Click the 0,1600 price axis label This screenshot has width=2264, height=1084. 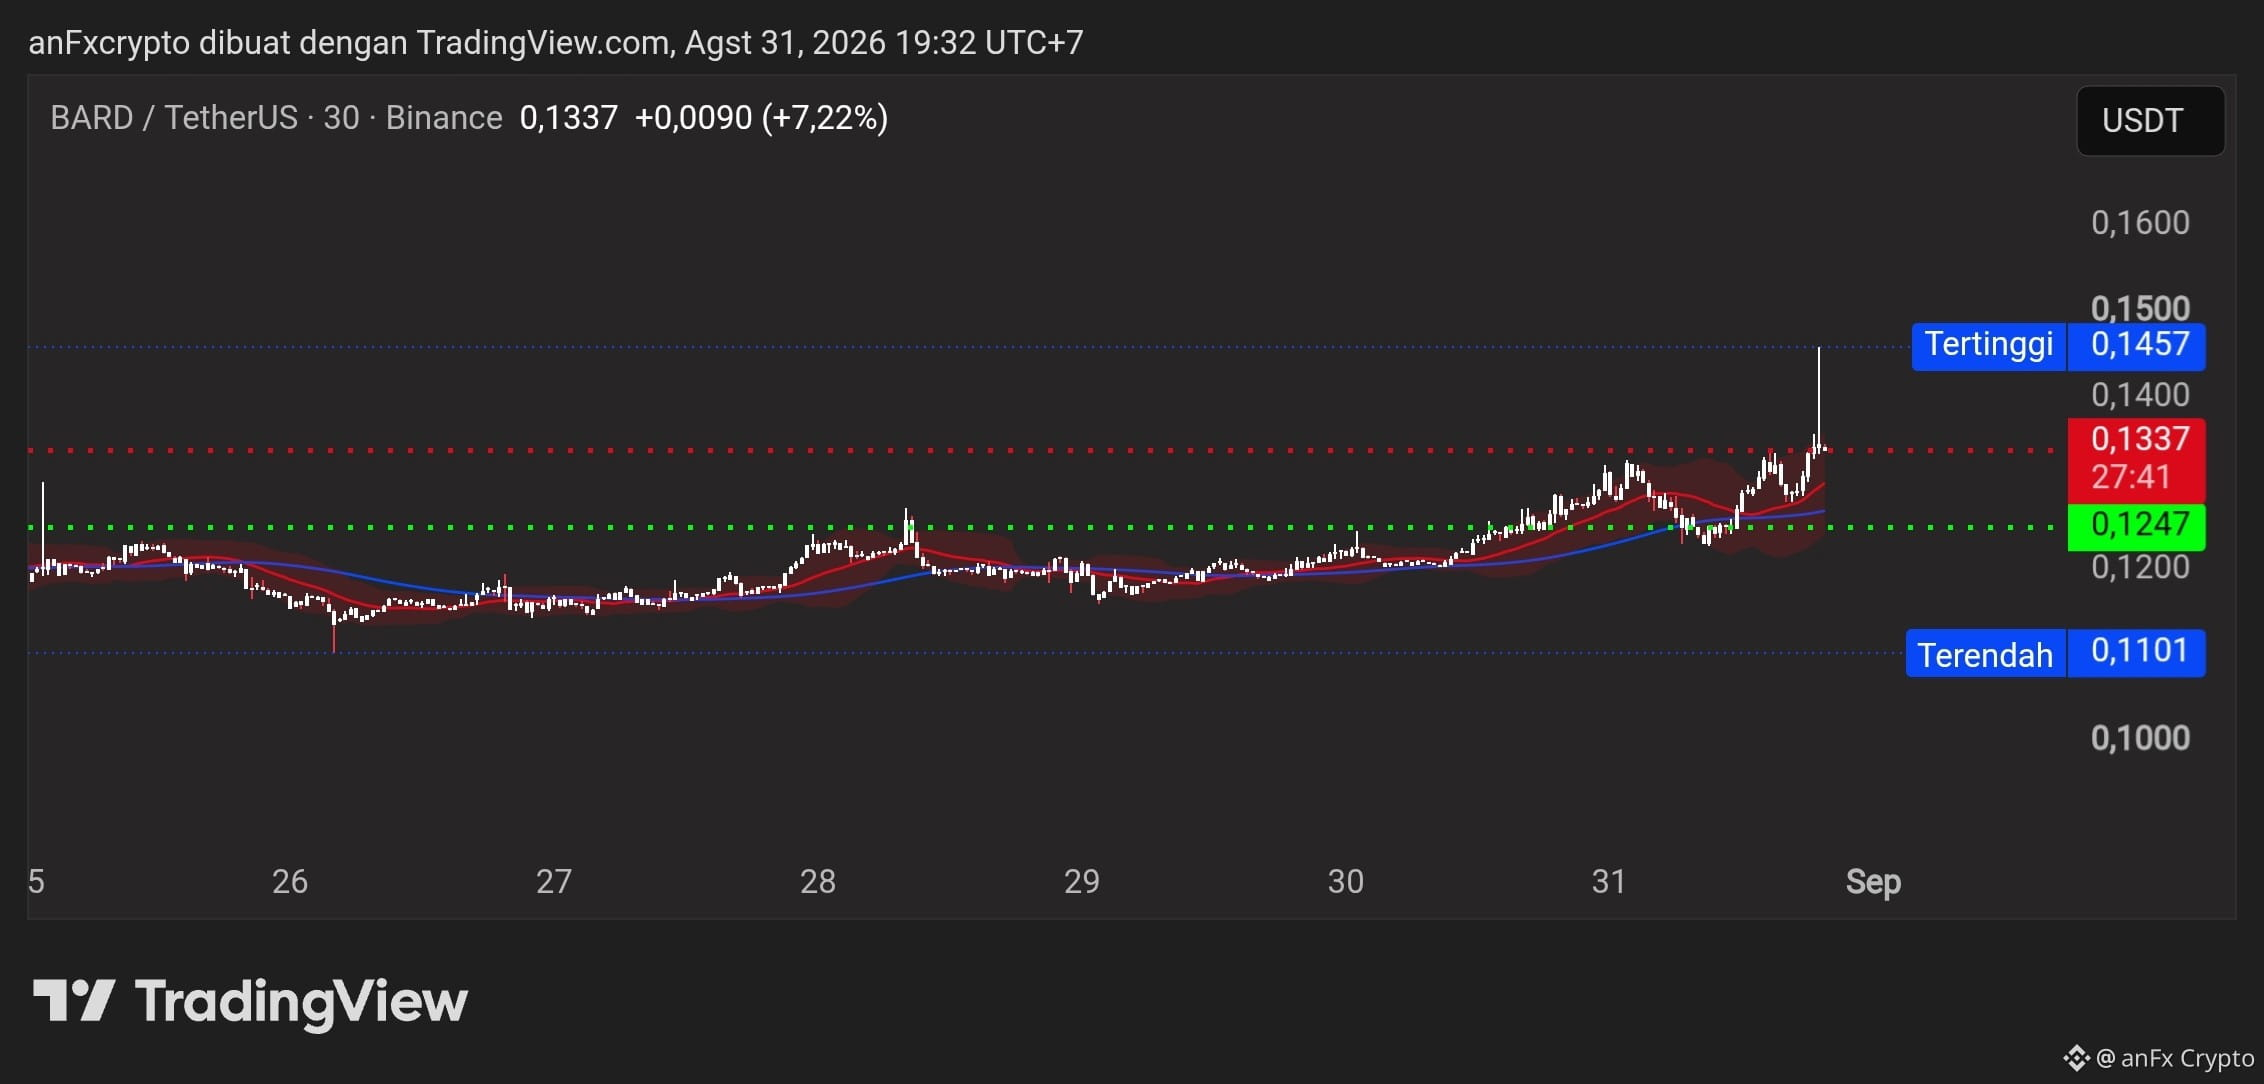(2140, 222)
